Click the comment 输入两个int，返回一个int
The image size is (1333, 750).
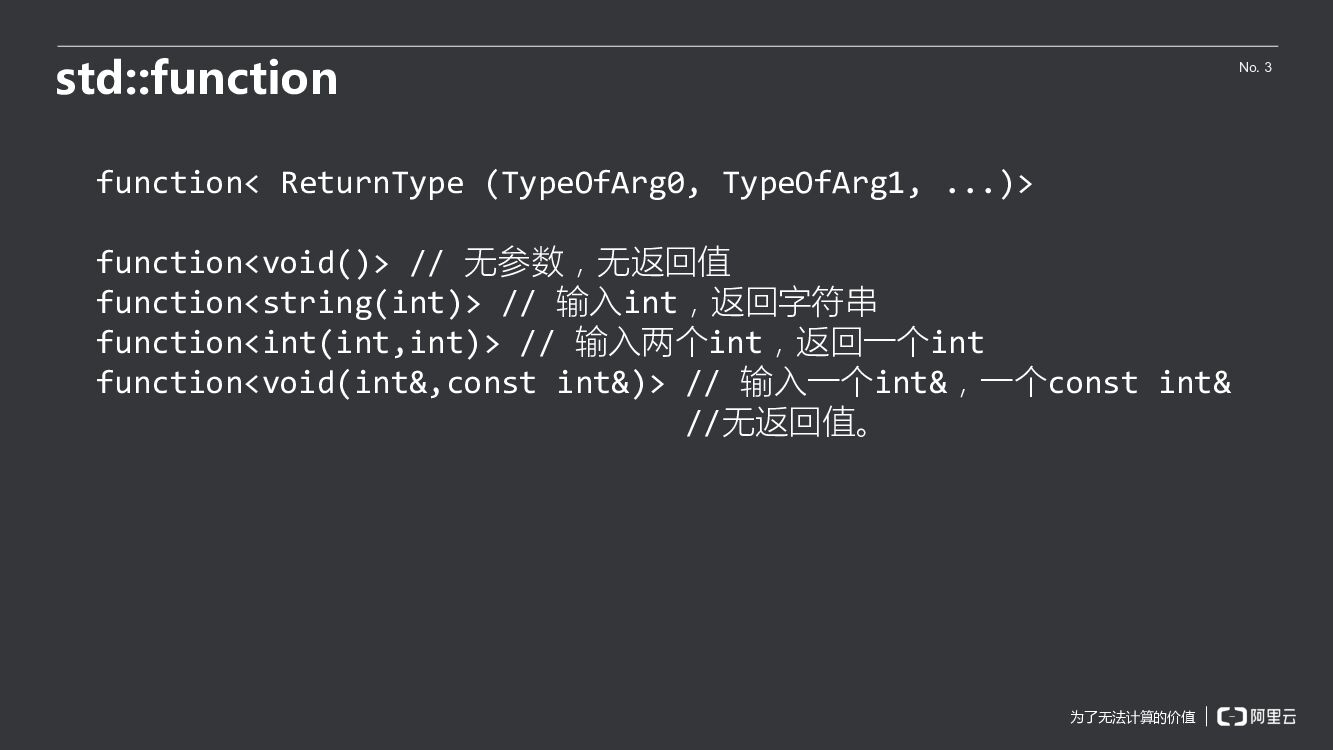click(779, 343)
